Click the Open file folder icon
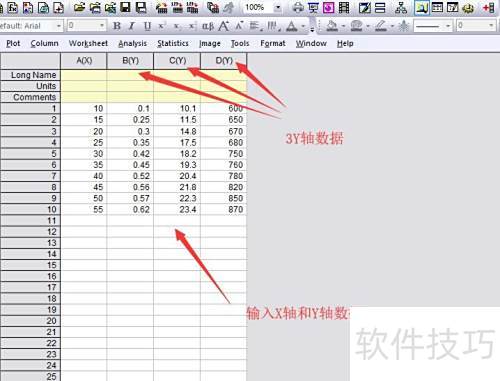500x381 pixels. click(79, 7)
